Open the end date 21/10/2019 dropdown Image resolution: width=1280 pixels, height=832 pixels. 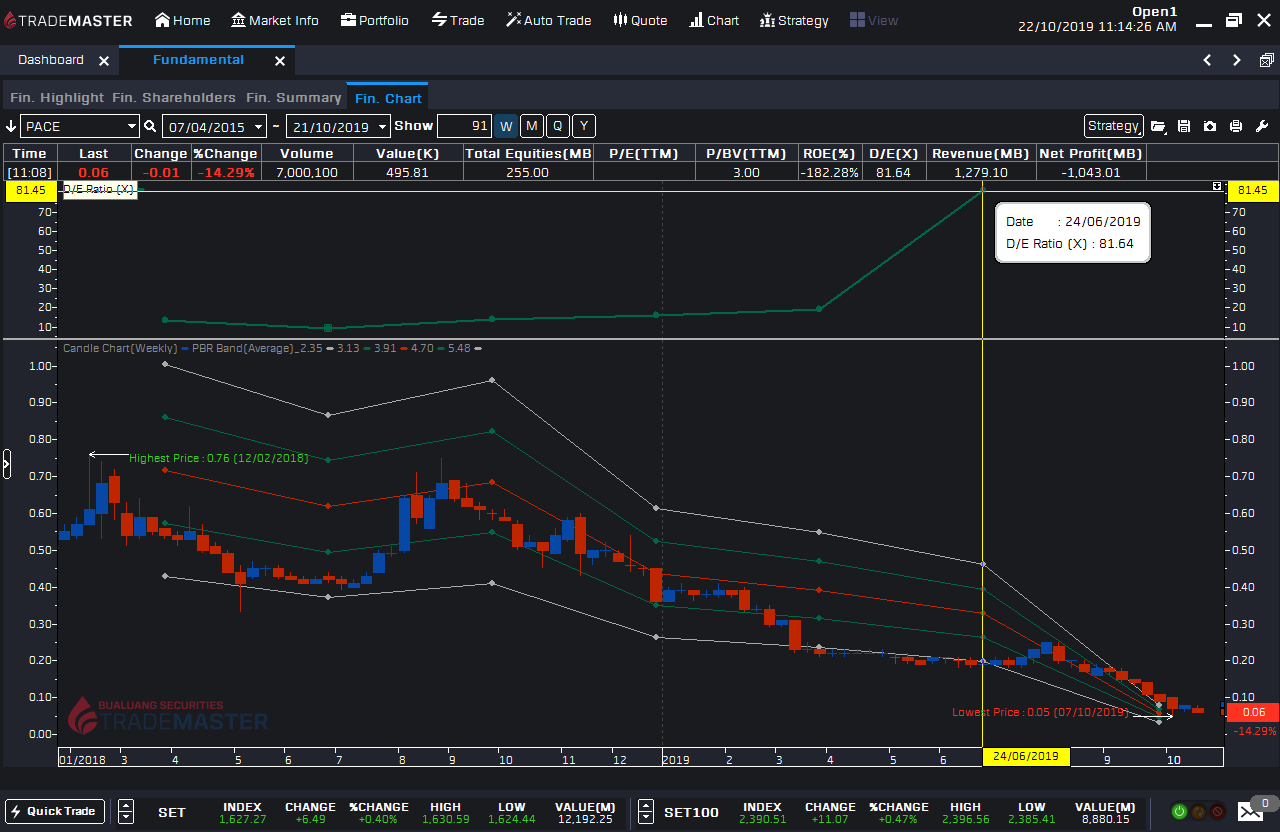point(381,126)
